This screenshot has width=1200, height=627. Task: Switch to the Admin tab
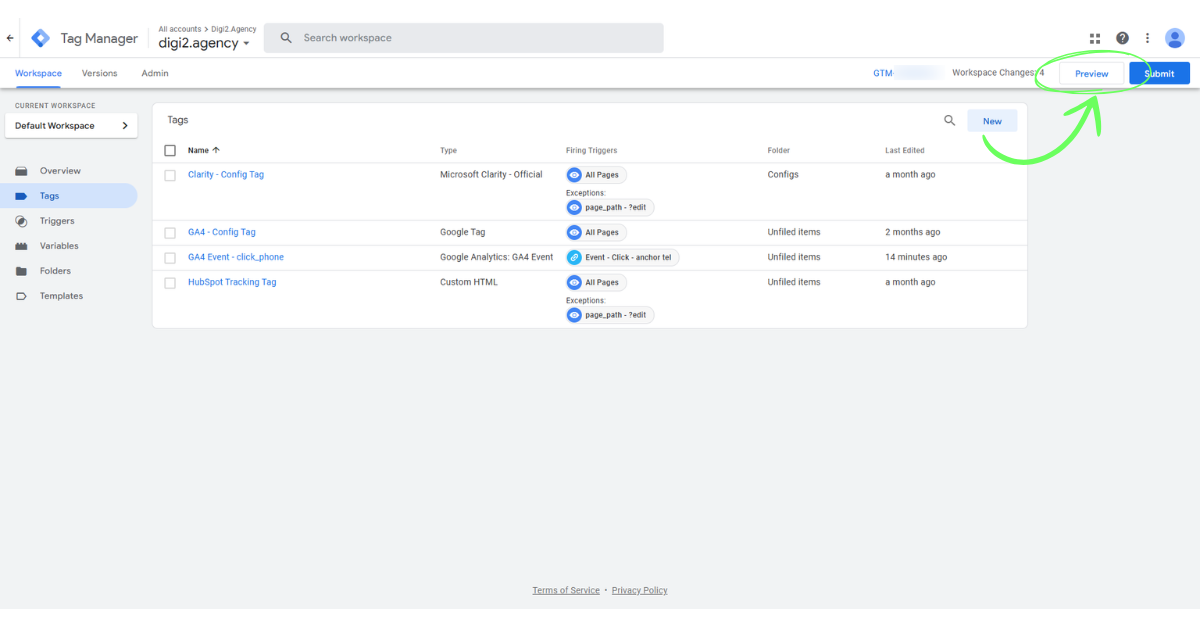155,73
